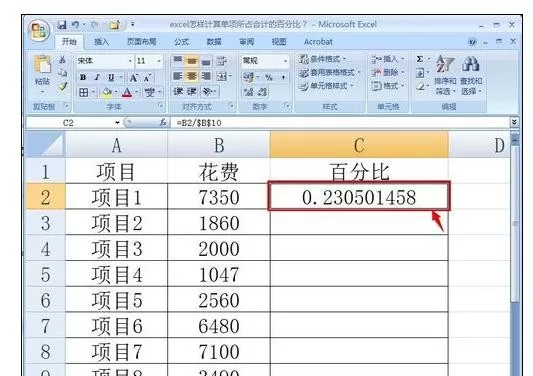
Task: Decrease font size with the smaller A icon
Action: (147, 78)
